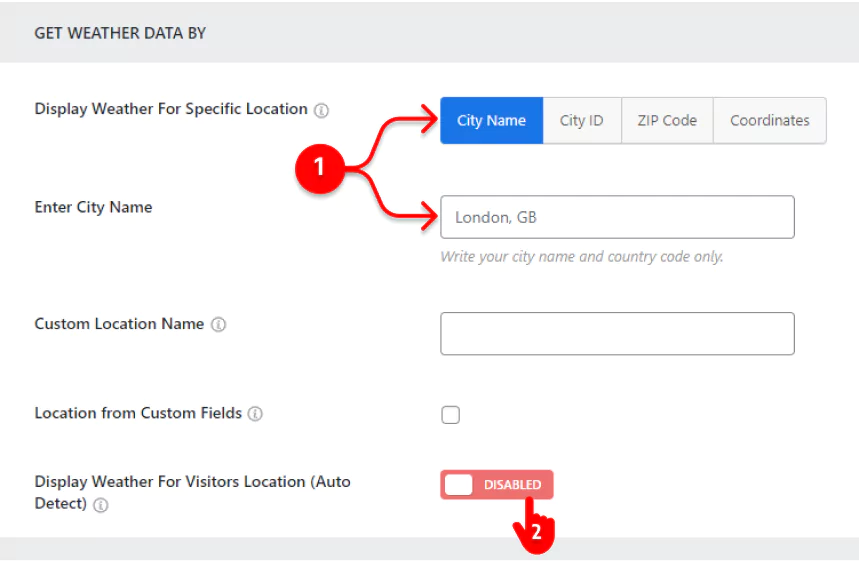Tick Location from Custom Fields checkbox
The width and height of the screenshot is (859, 561).
point(450,415)
